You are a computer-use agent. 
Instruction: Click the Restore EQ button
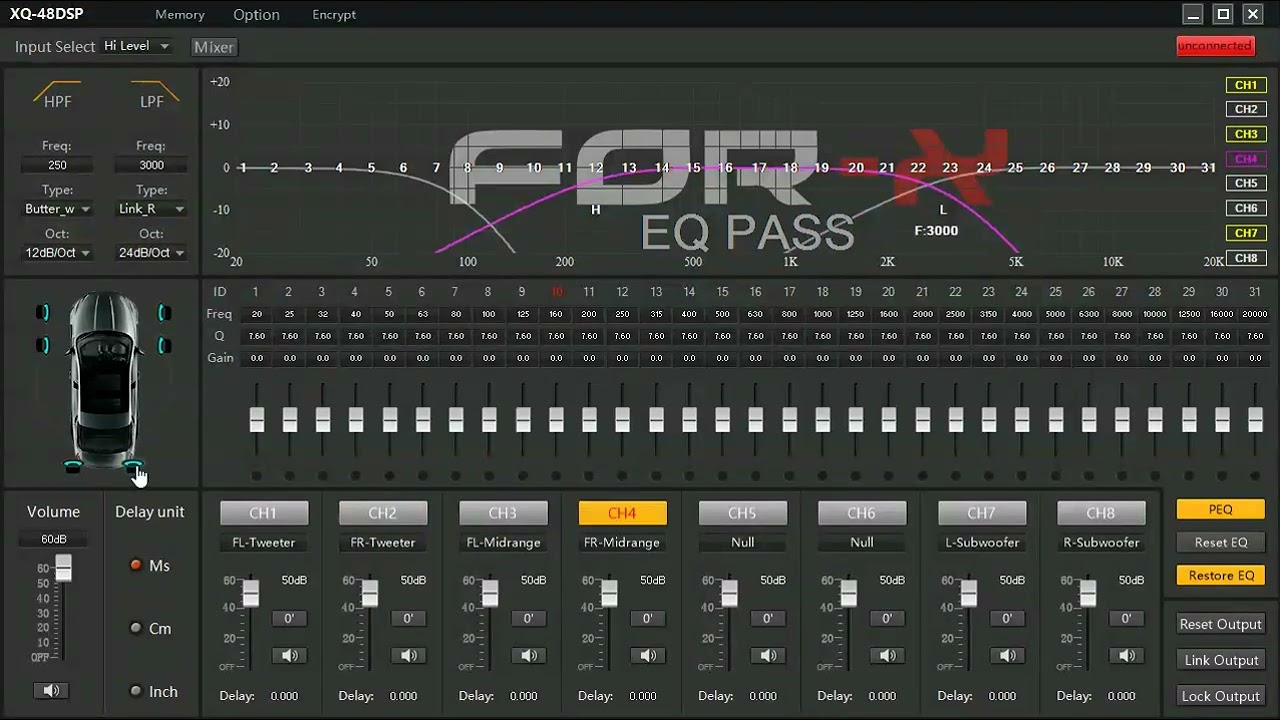click(x=1220, y=575)
